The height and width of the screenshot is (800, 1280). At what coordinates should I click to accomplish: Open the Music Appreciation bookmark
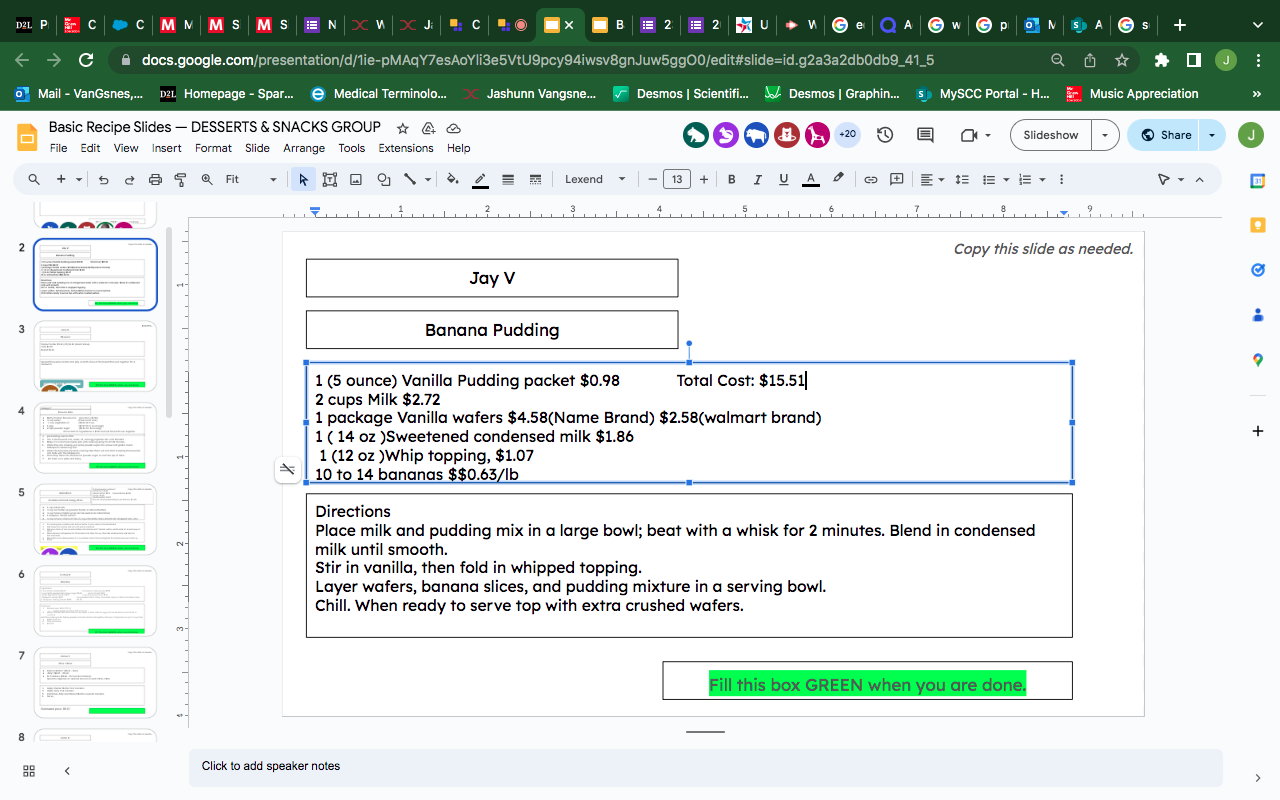[1133, 94]
